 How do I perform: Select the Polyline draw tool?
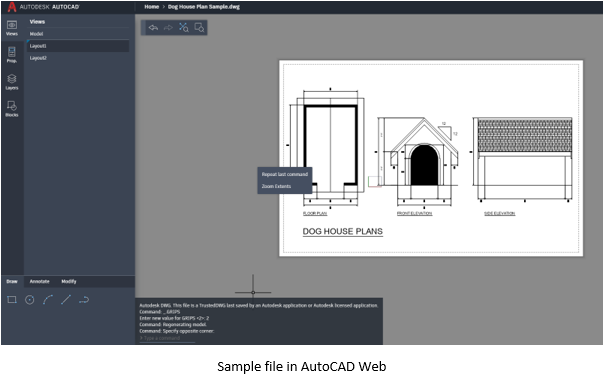(x=84, y=300)
